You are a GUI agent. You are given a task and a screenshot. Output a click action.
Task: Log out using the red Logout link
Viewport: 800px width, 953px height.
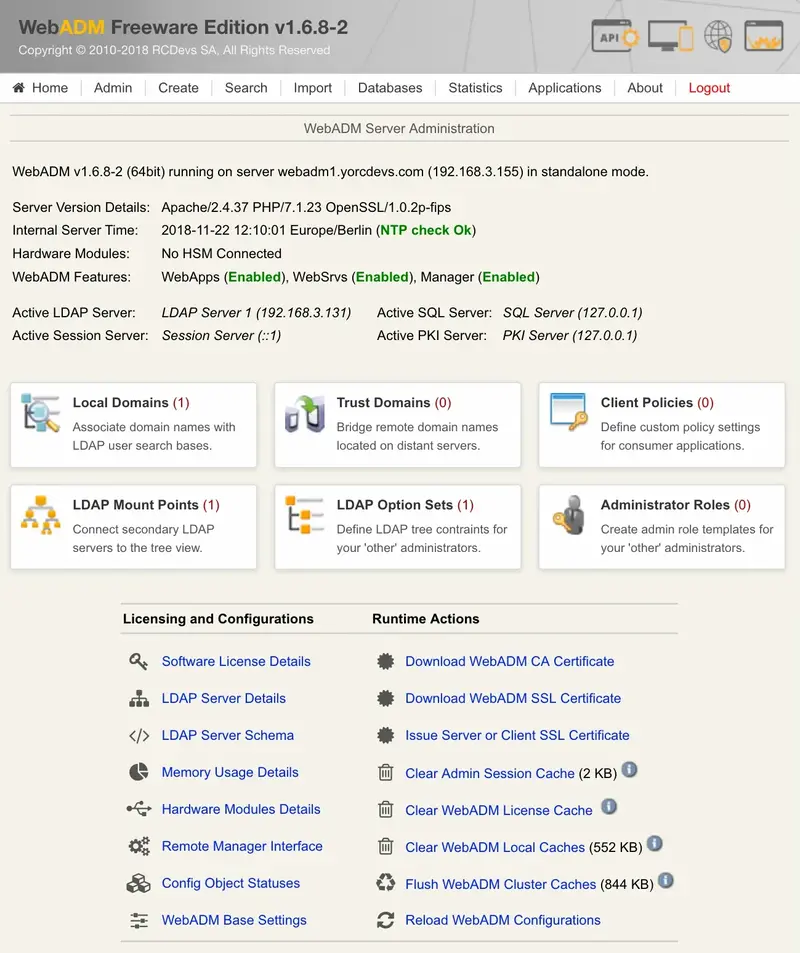709,88
